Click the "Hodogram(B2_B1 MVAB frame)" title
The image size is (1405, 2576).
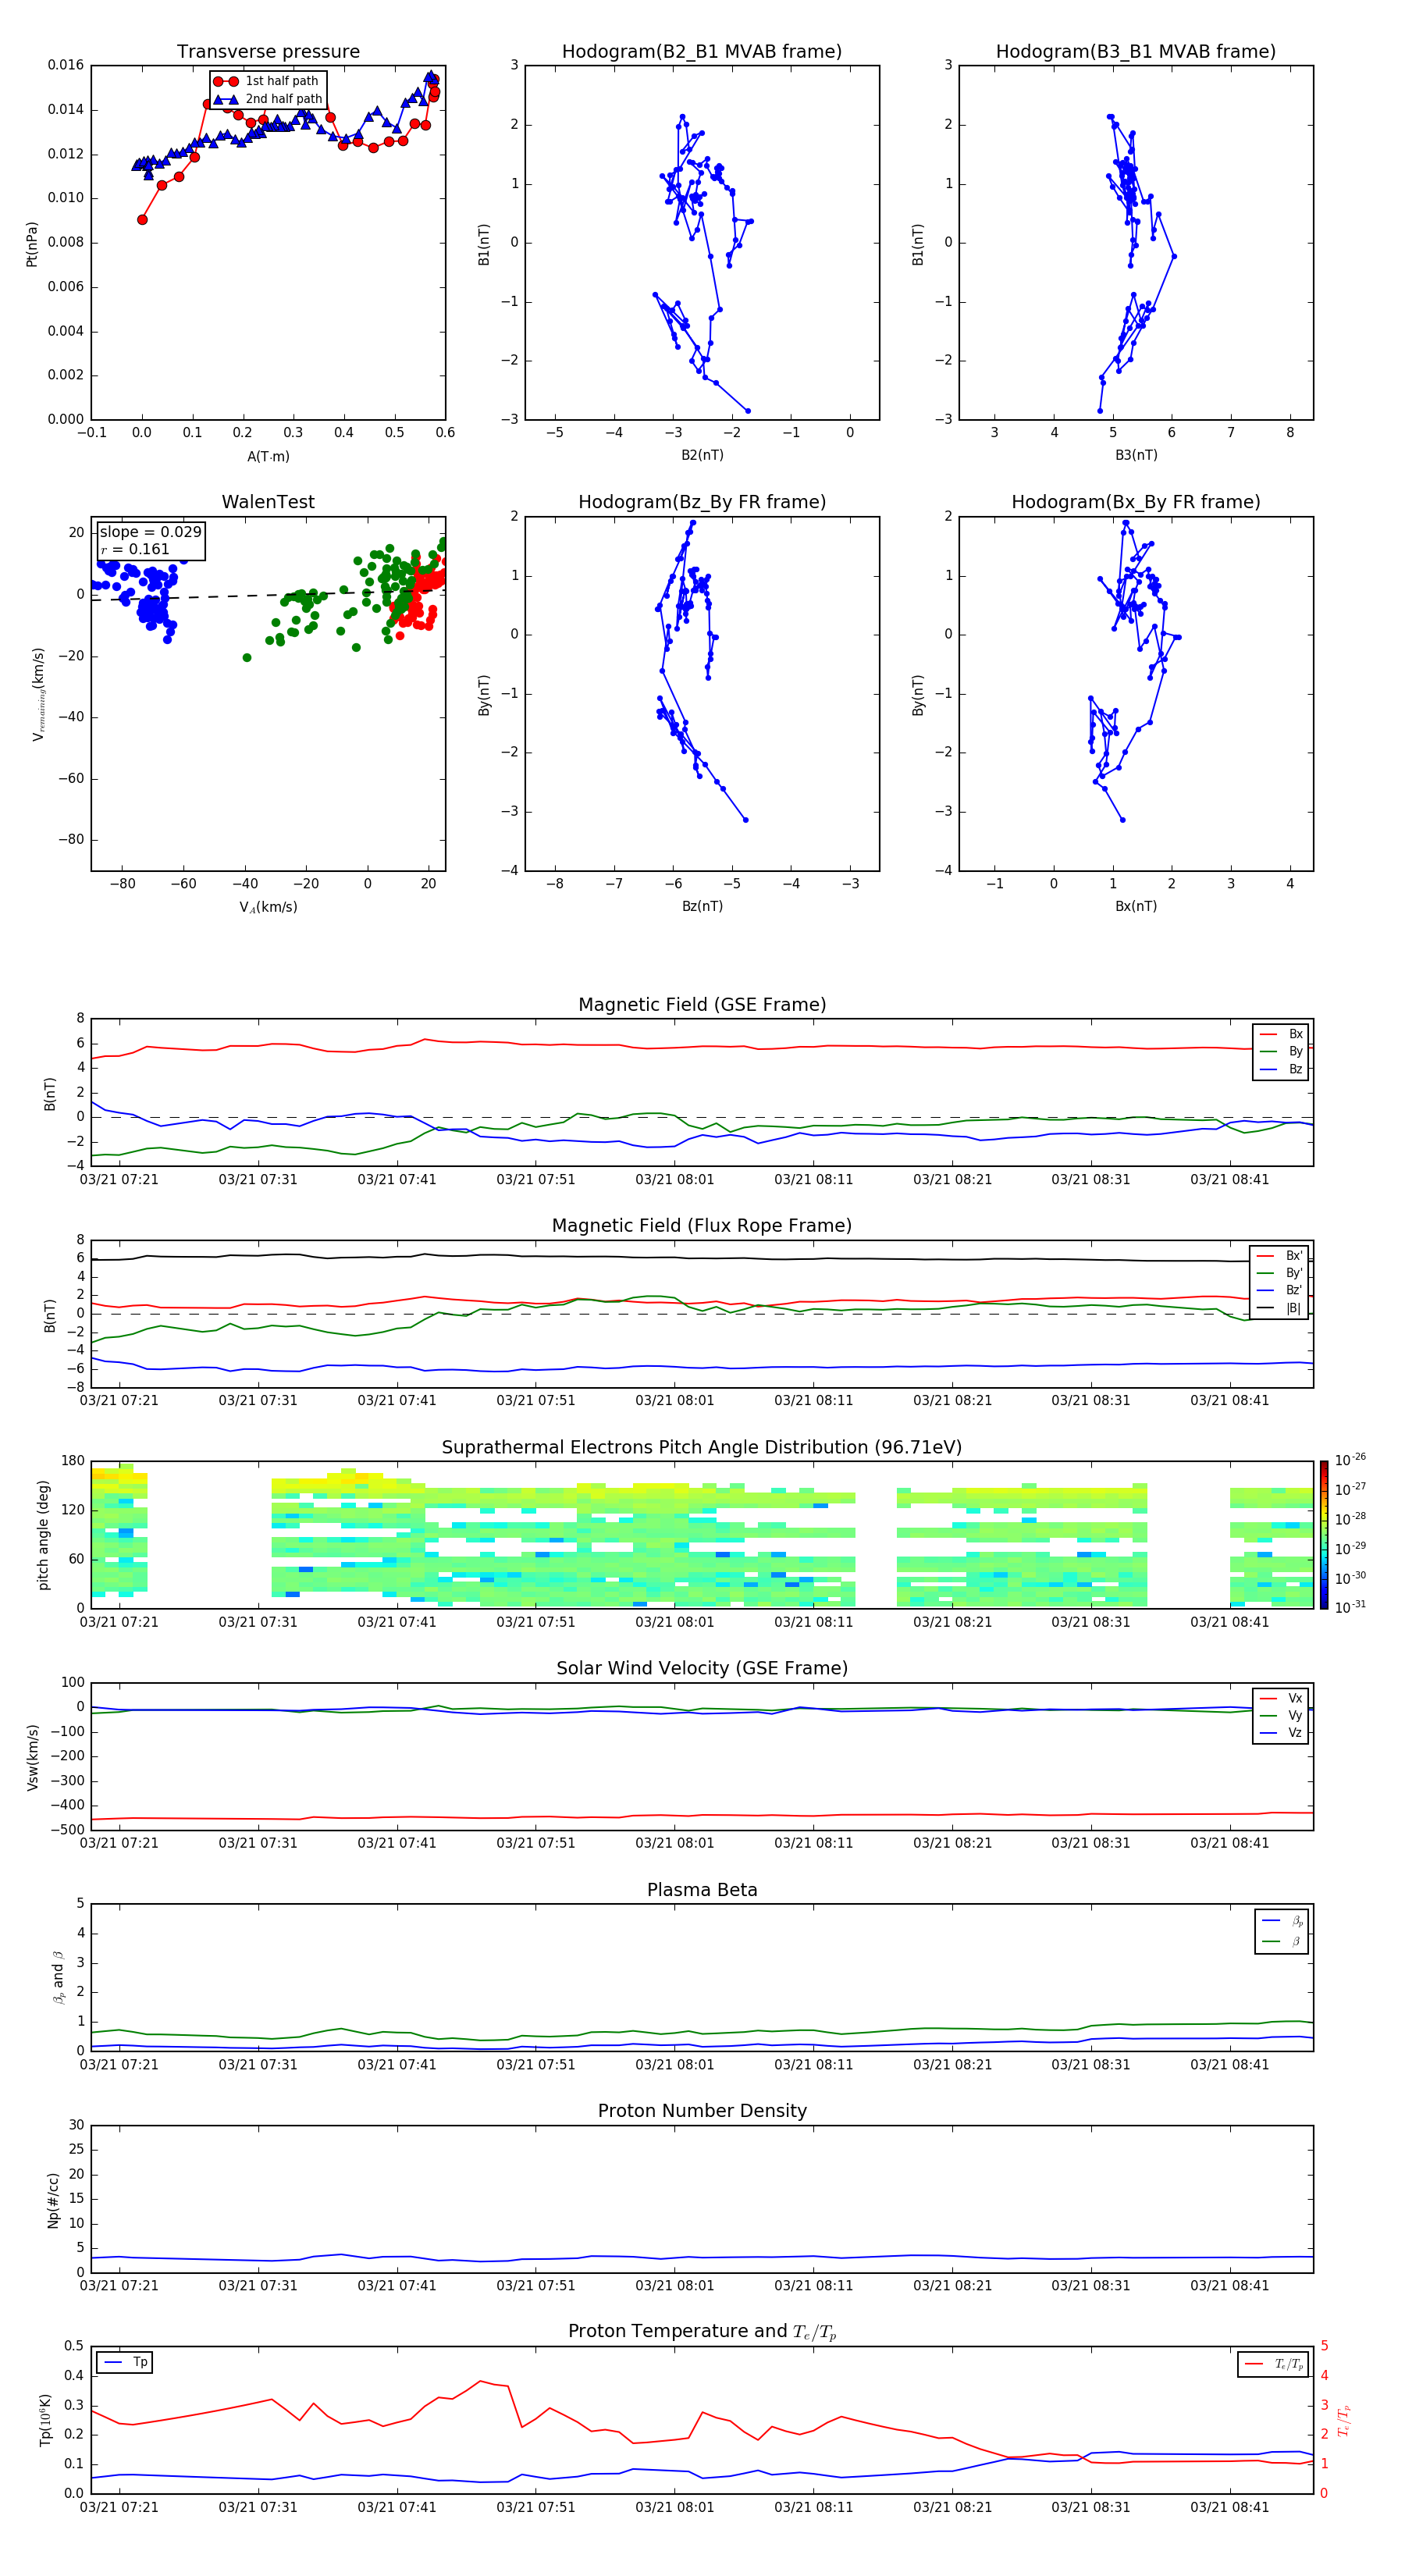point(702,52)
